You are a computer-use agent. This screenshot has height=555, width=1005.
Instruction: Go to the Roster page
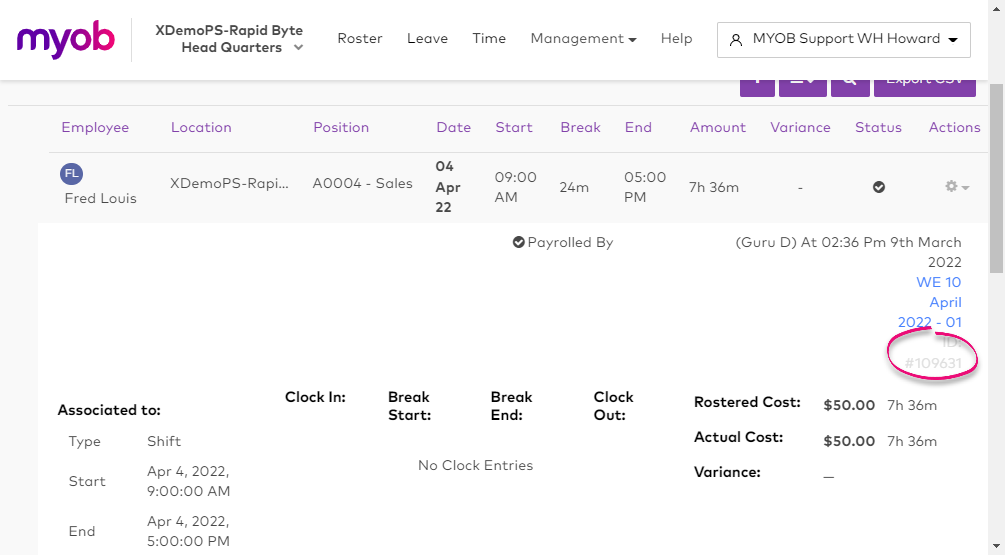(x=360, y=39)
